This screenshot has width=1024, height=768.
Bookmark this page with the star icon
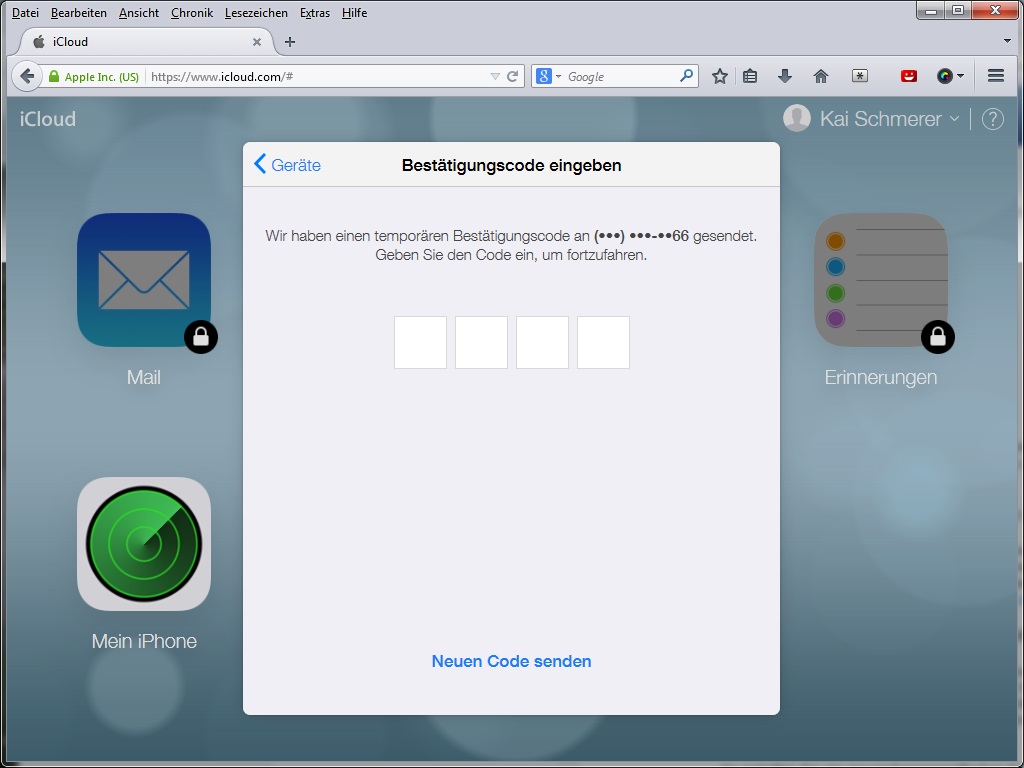click(x=720, y=76)
